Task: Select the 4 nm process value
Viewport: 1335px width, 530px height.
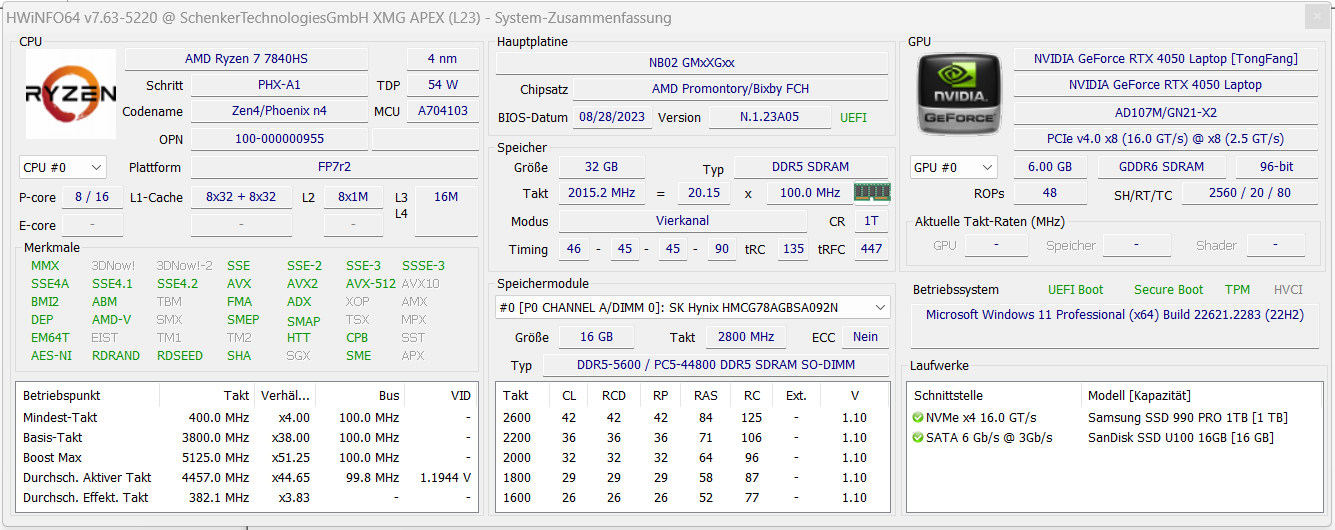Action: click(x=443, y=59)
